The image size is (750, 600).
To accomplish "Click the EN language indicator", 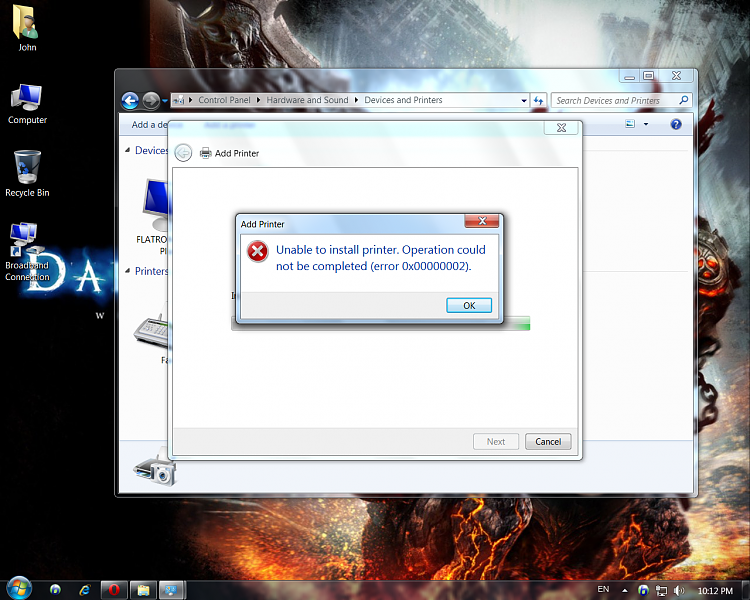I will [603, 589].
